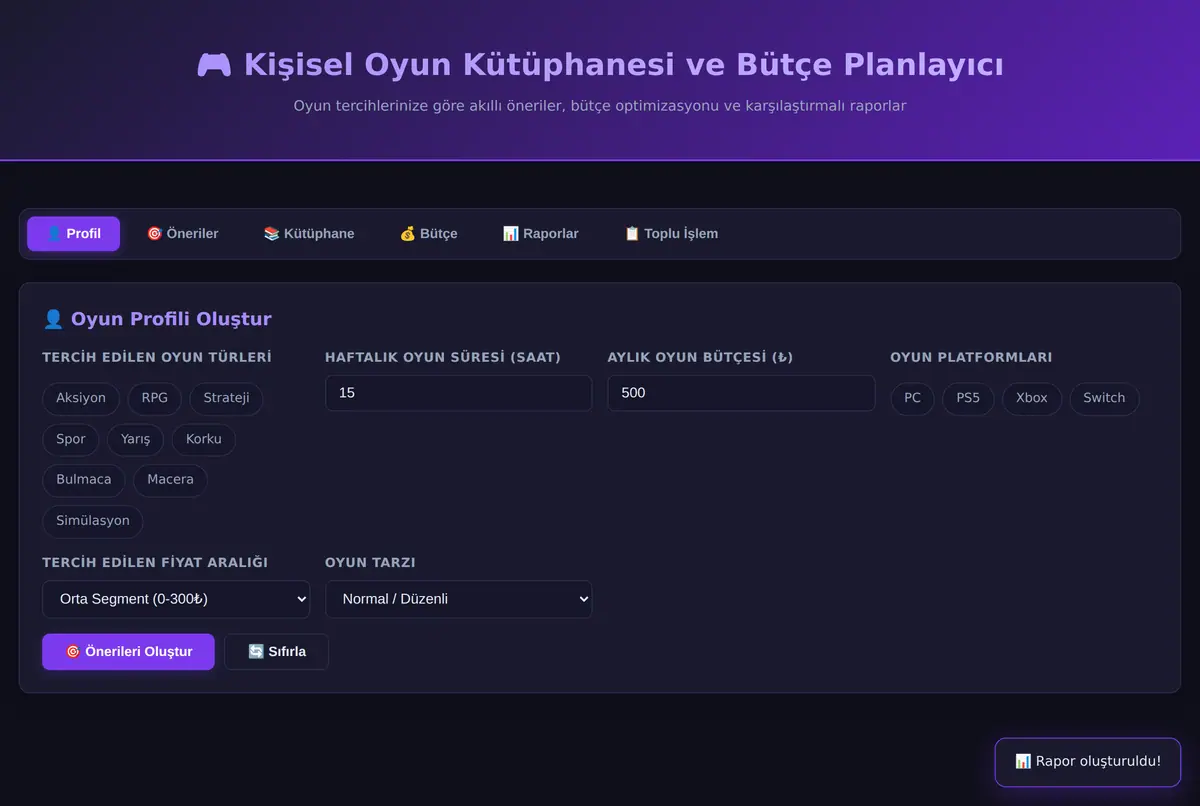Go to the Bütçe tab
This screenshot has width=1200, height=806.
coord(428,234)
